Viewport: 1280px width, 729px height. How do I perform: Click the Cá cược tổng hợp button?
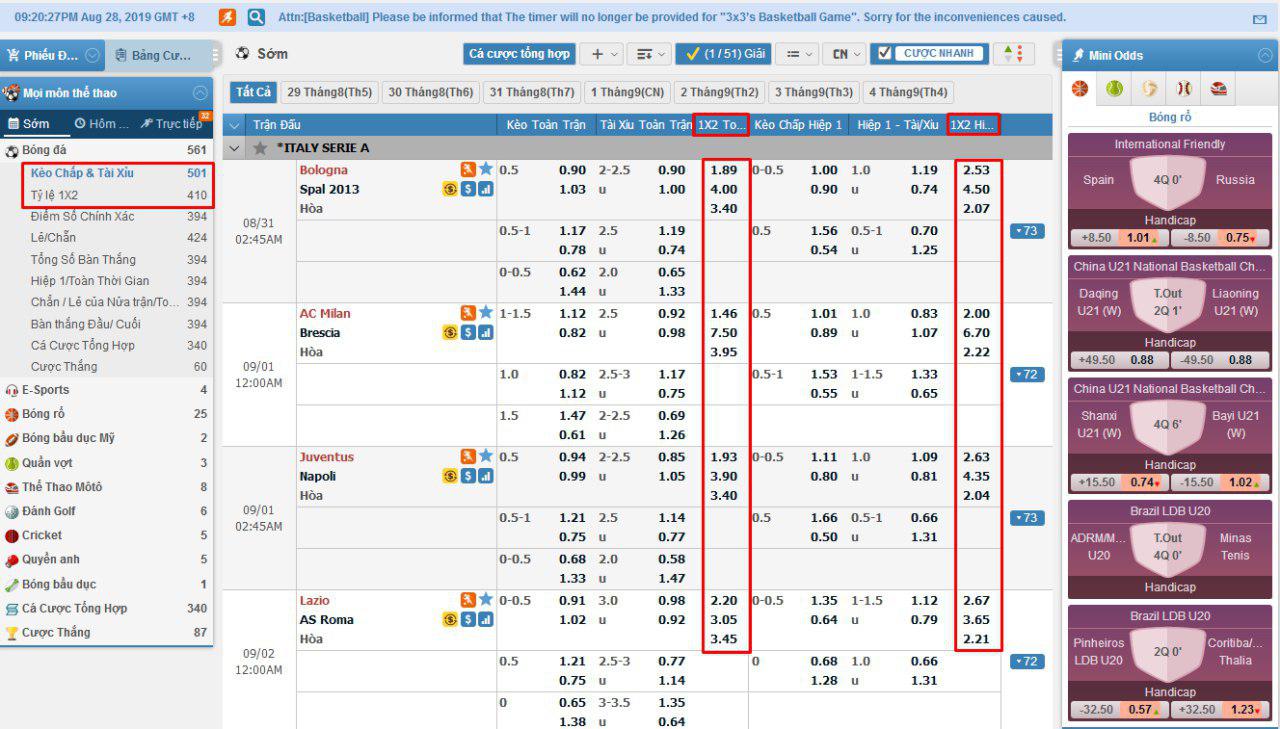tap(519, 54)
